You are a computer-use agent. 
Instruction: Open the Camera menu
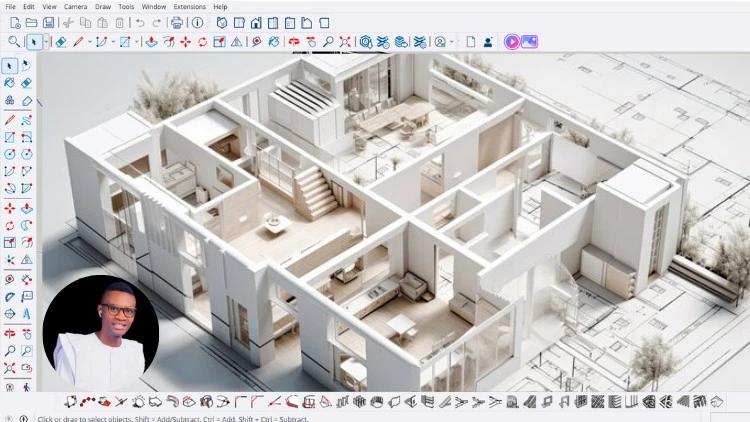[75, 7]
